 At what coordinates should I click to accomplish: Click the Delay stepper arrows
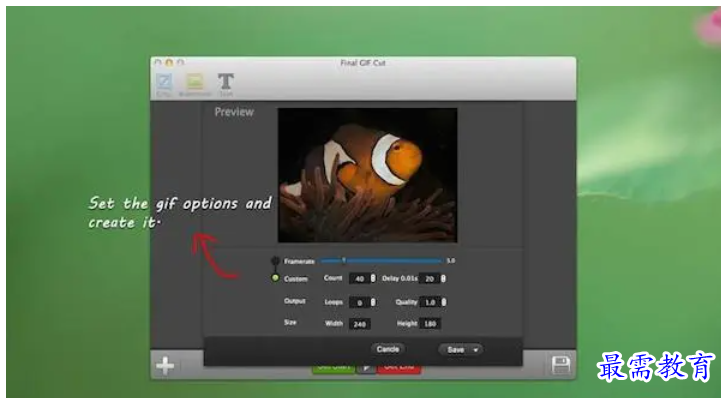443,279
